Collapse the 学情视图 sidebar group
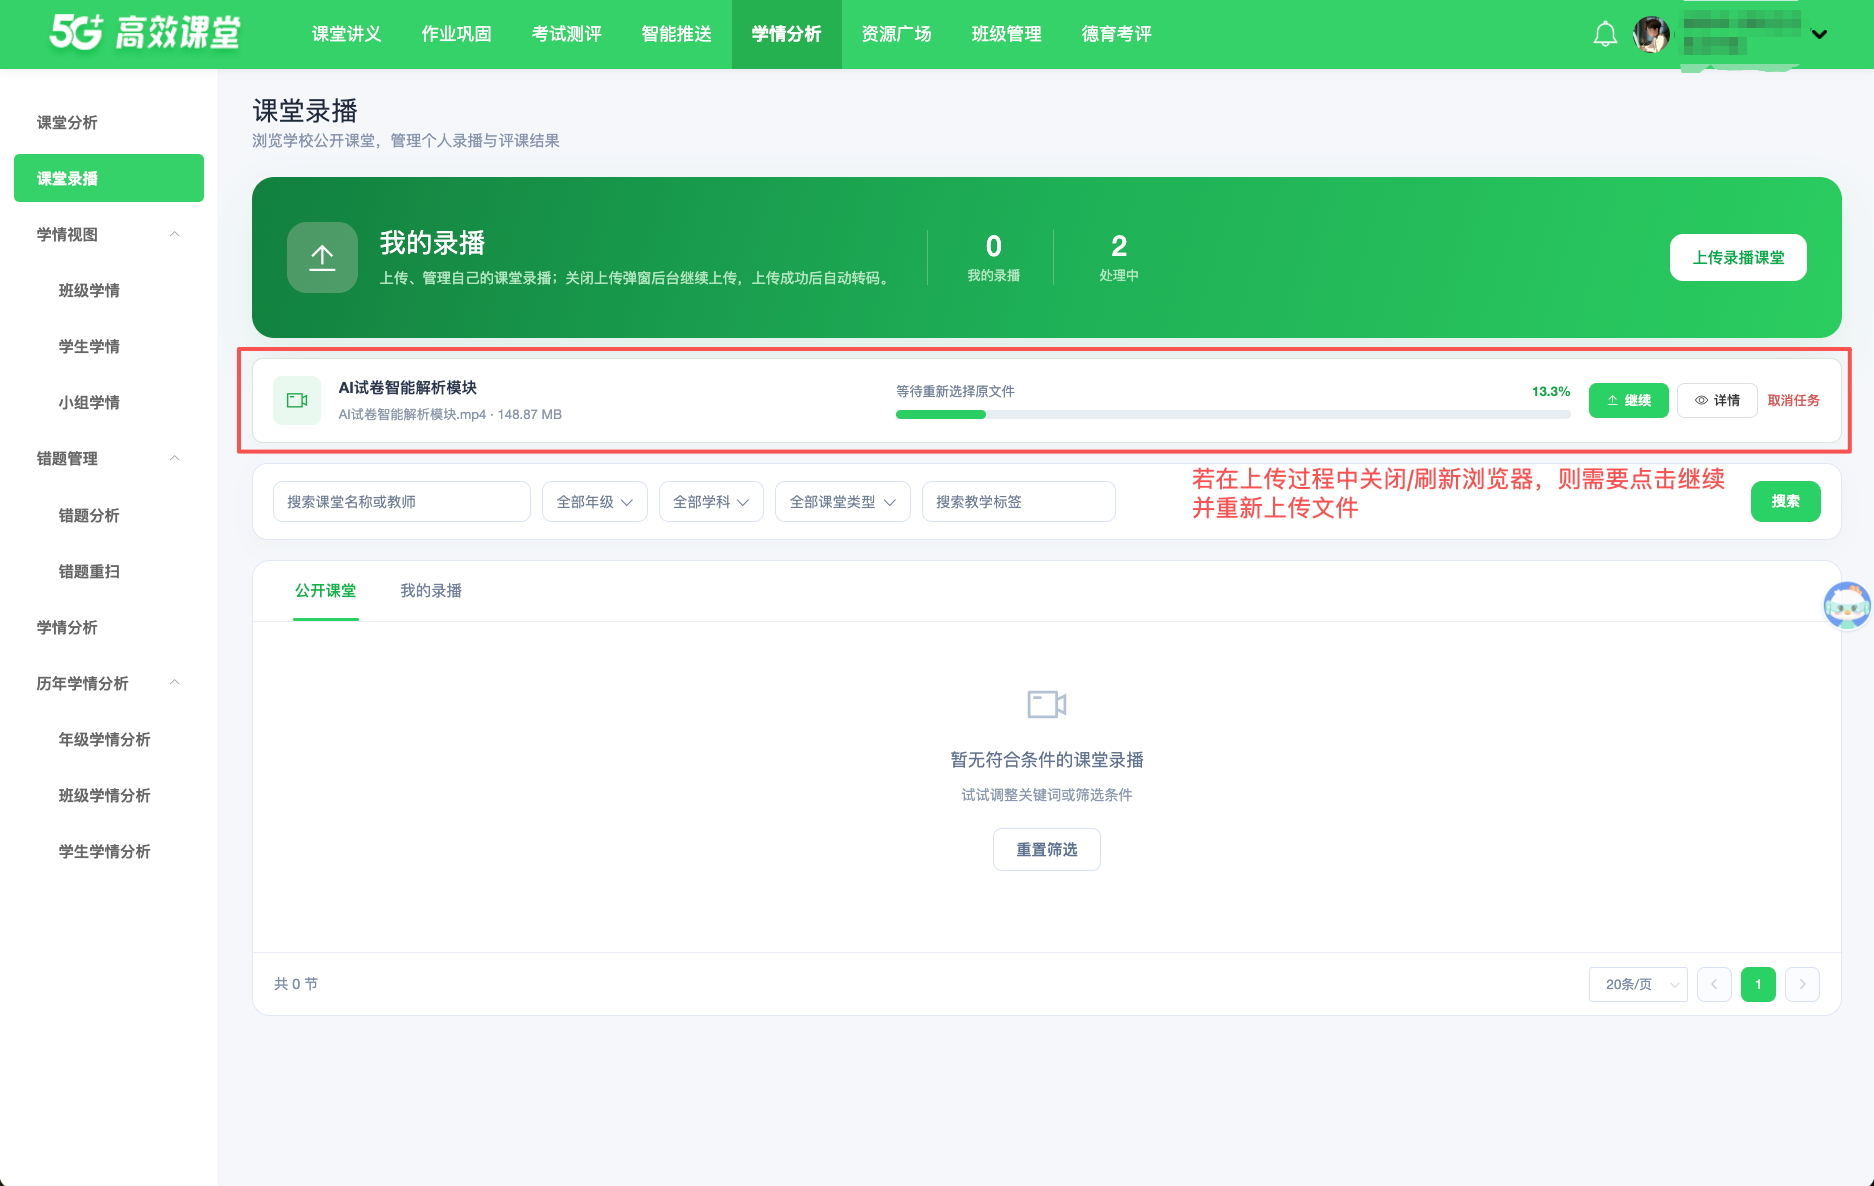 pyautogui.click(x=109, y=234)
